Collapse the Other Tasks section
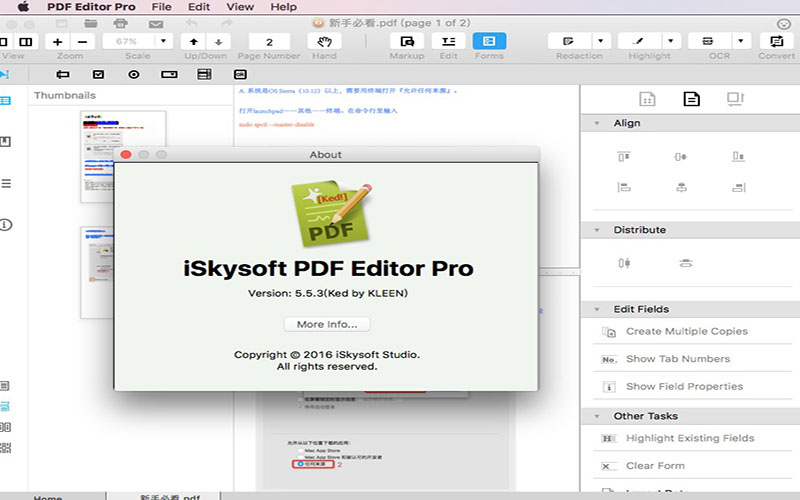This screenshot has height=500, width=800. (597, 416)
